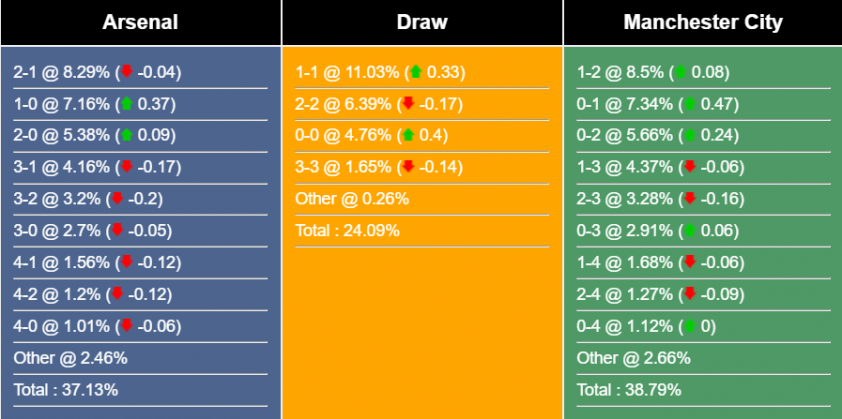Click green up arrow next to 1-1 draw
The height and width of the screenshot is (419, 842).
(x=416, y=72)
